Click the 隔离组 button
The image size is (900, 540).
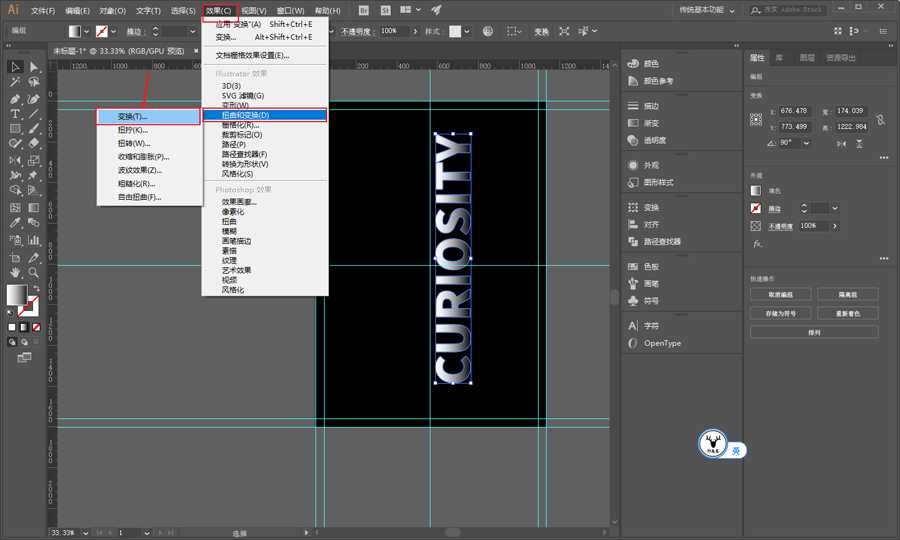click(x=847, y=295)
